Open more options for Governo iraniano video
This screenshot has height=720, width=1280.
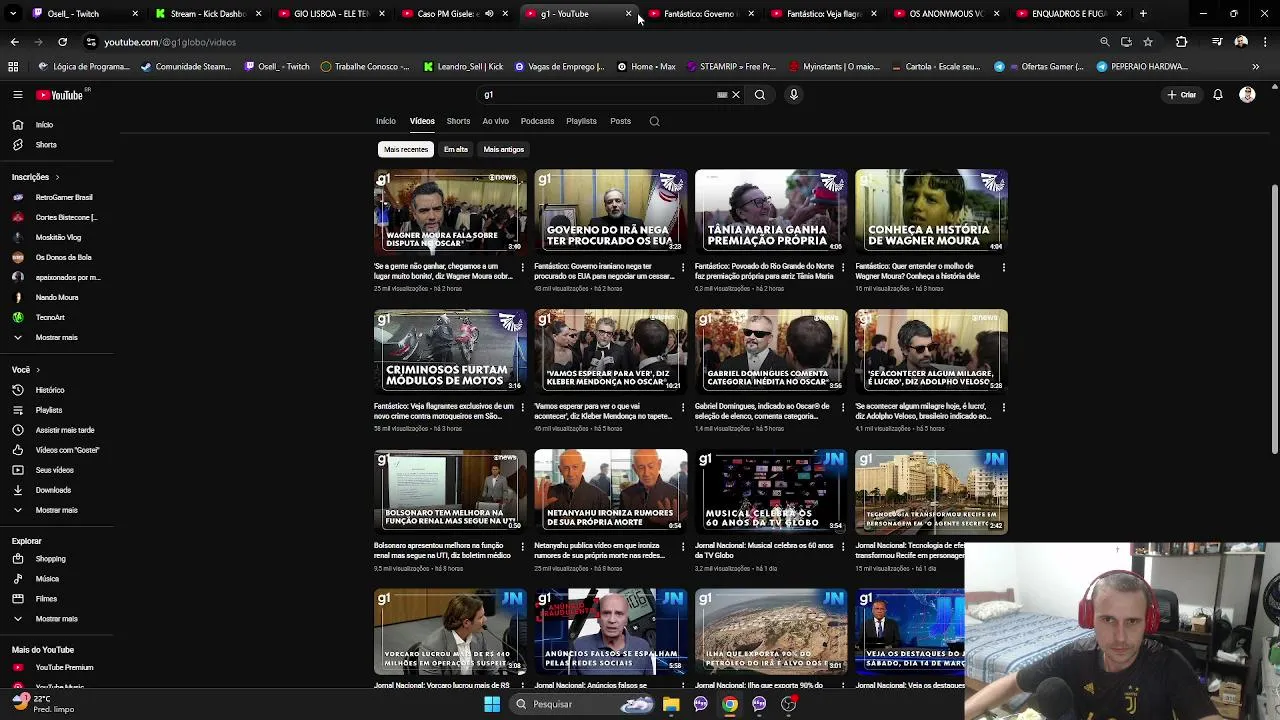tap(683, 267)
